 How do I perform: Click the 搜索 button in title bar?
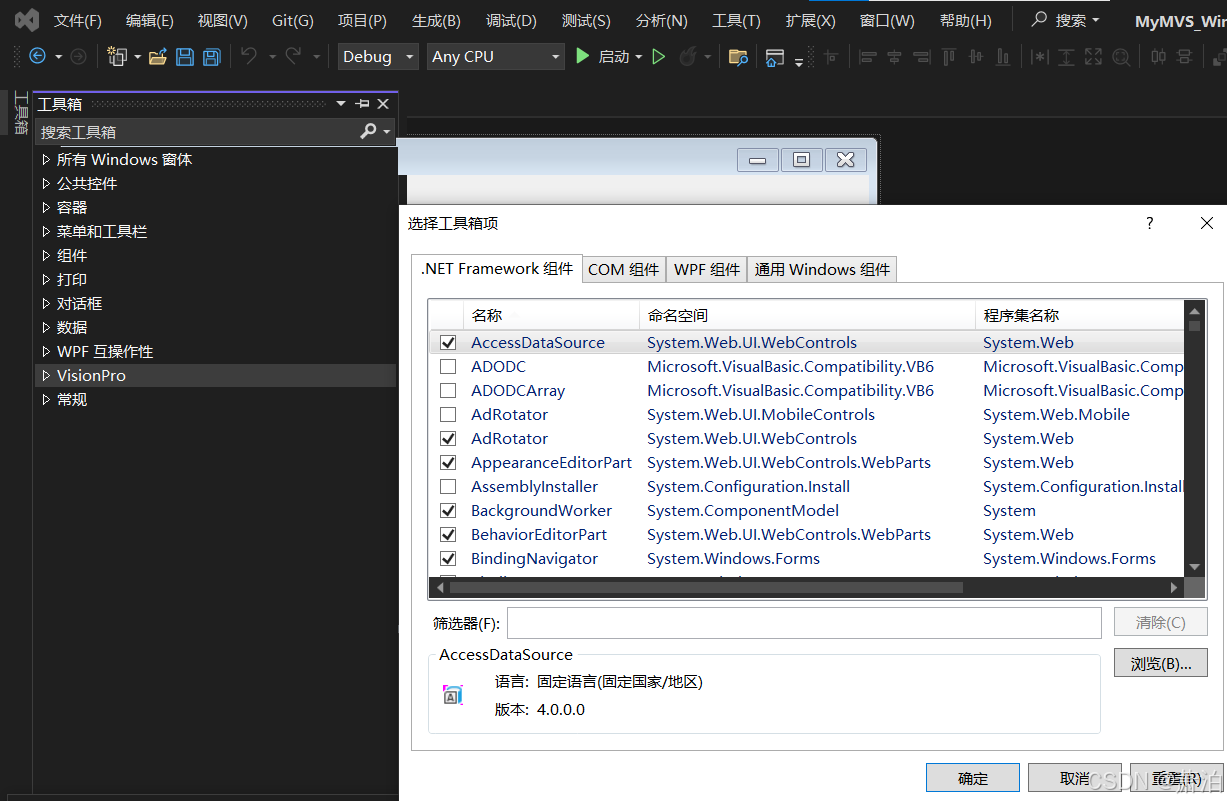click(x=1066, y=20)
